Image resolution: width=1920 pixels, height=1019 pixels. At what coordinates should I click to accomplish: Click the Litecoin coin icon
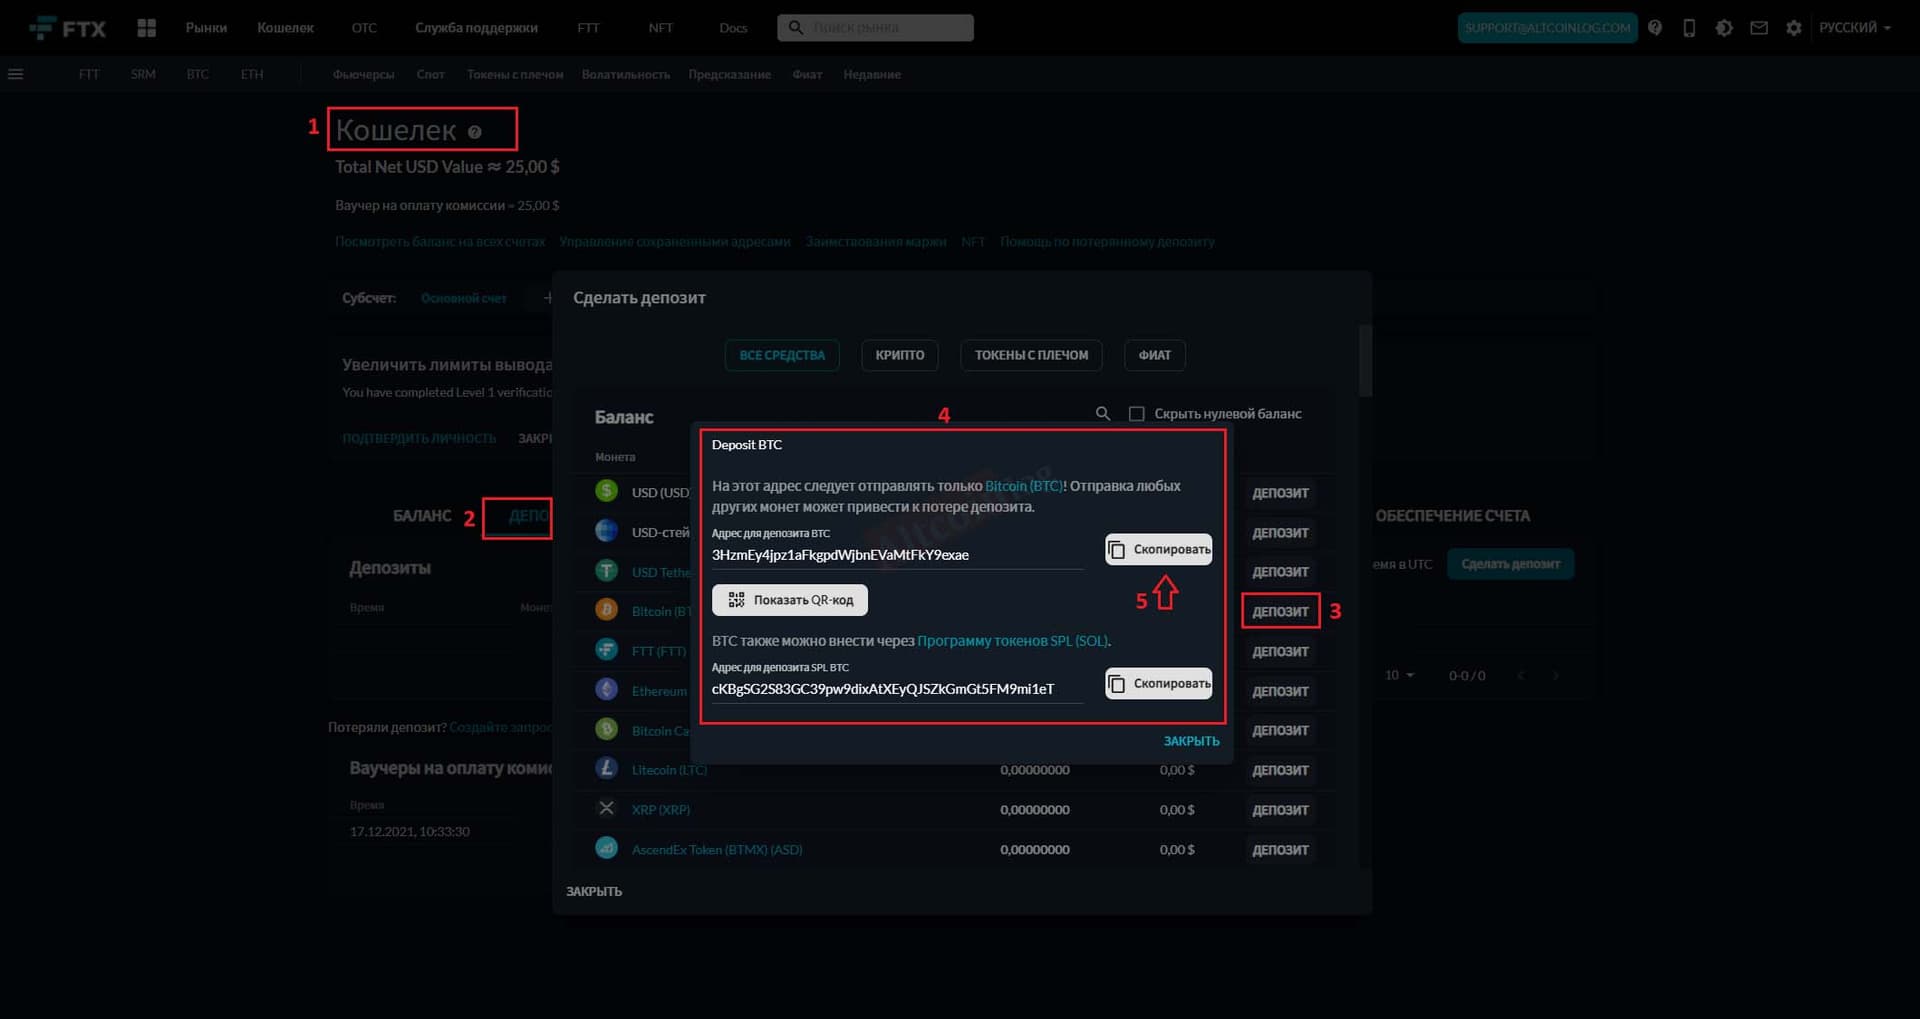pyautogui.click(x=606, y=769)
